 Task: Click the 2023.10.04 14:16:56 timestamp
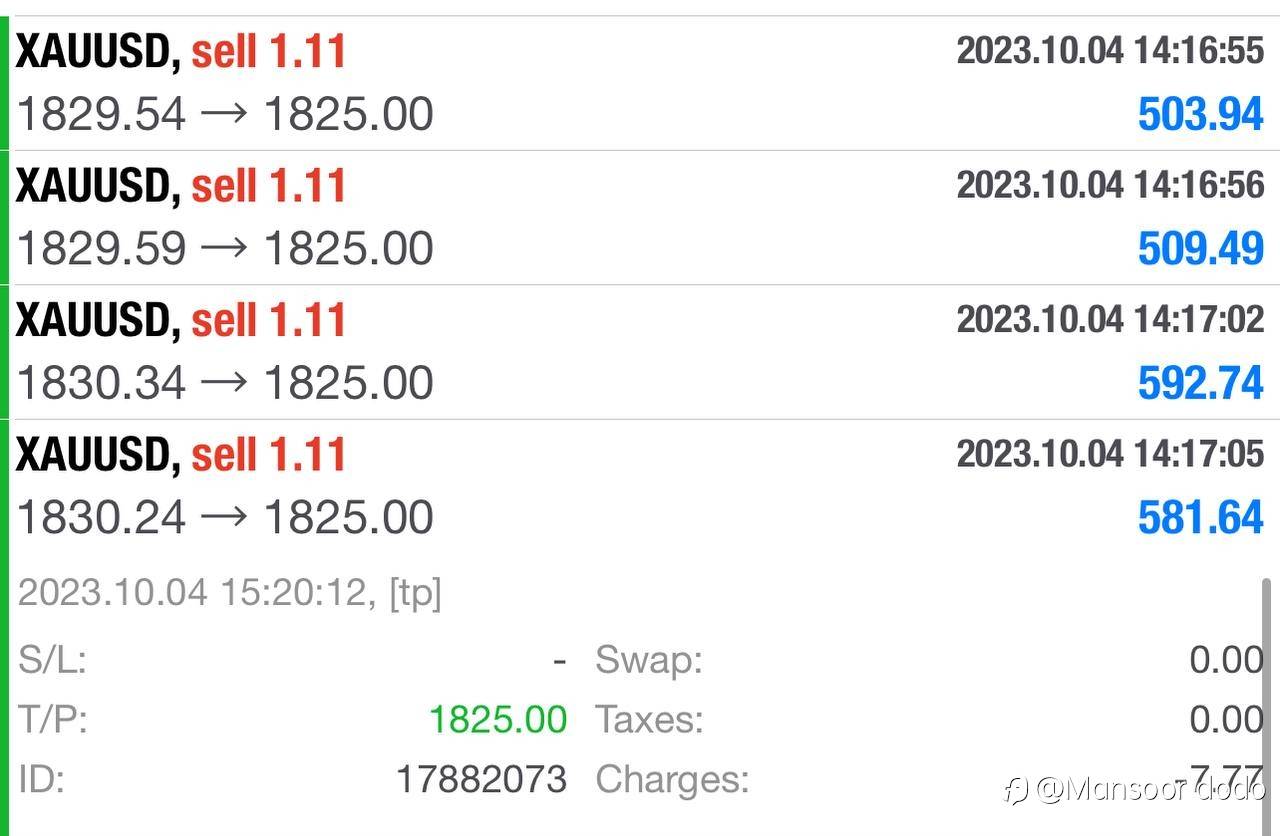(x=1110, y=185)
